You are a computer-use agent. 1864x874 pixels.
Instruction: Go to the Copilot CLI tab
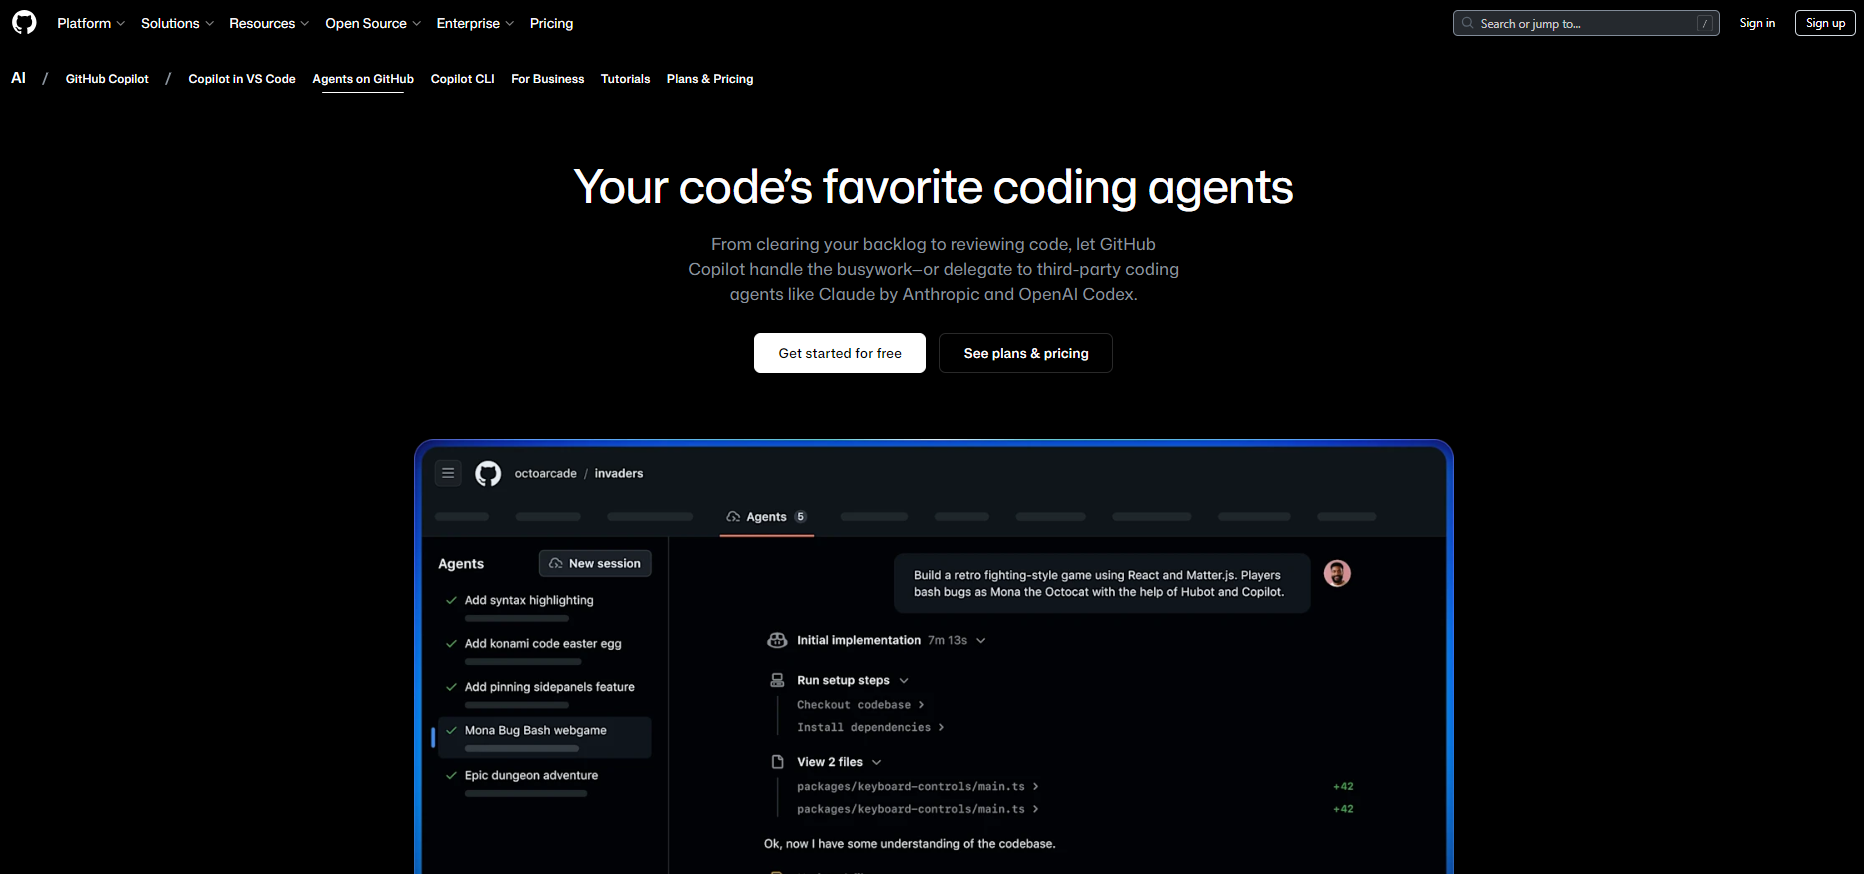point(463,79)
